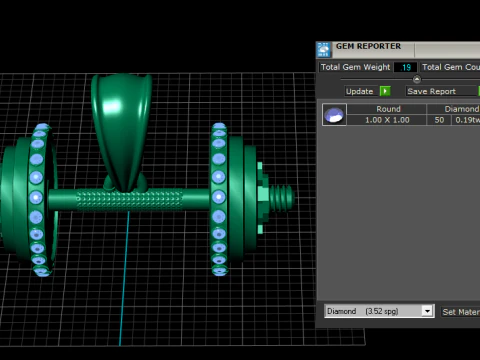Select the 'Round' cell in gem table
Image resolution: width=480 pixels, height=360 pixels.
[387, 109]
